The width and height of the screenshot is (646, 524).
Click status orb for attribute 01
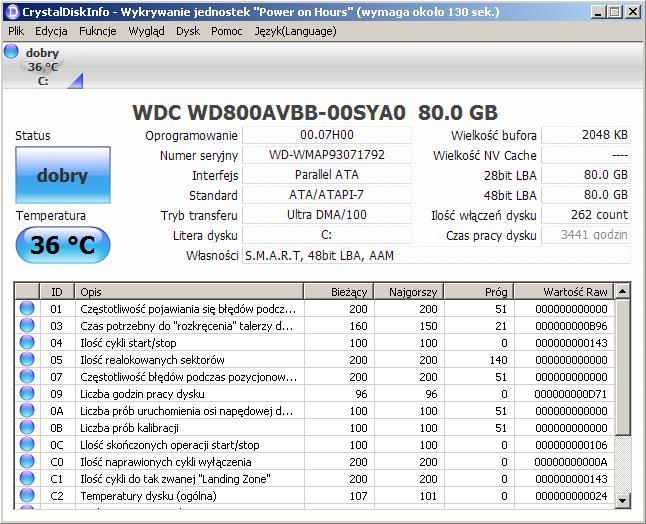pos(27,309)
